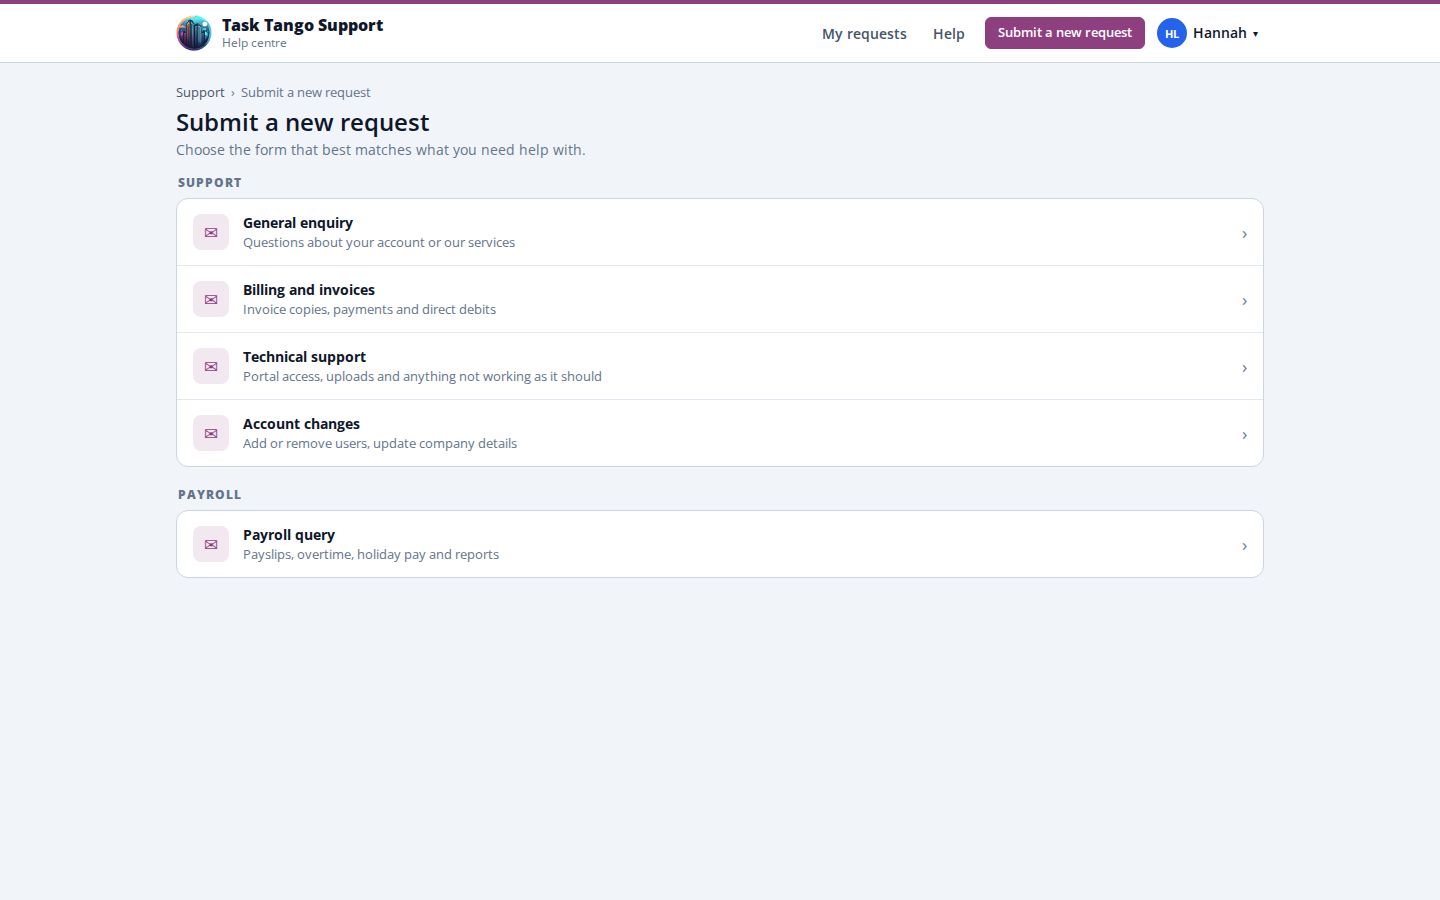Viewport: 1440px width, 900px height.
Task: Click the PAYROLL section label
Action: (210, 495)
